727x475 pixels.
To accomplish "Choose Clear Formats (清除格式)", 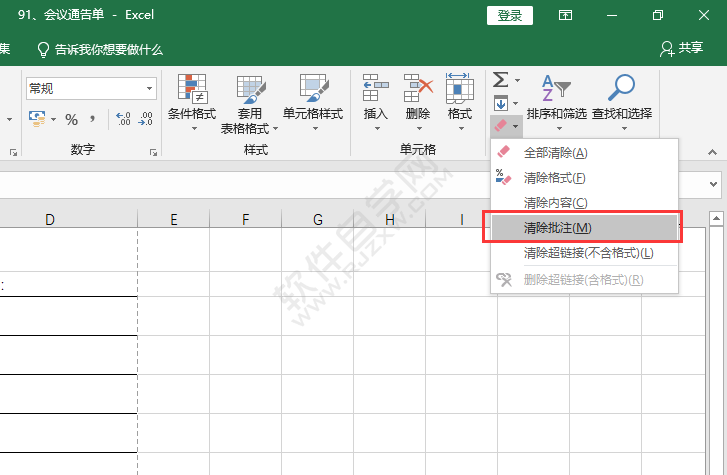I will (585, 178).
